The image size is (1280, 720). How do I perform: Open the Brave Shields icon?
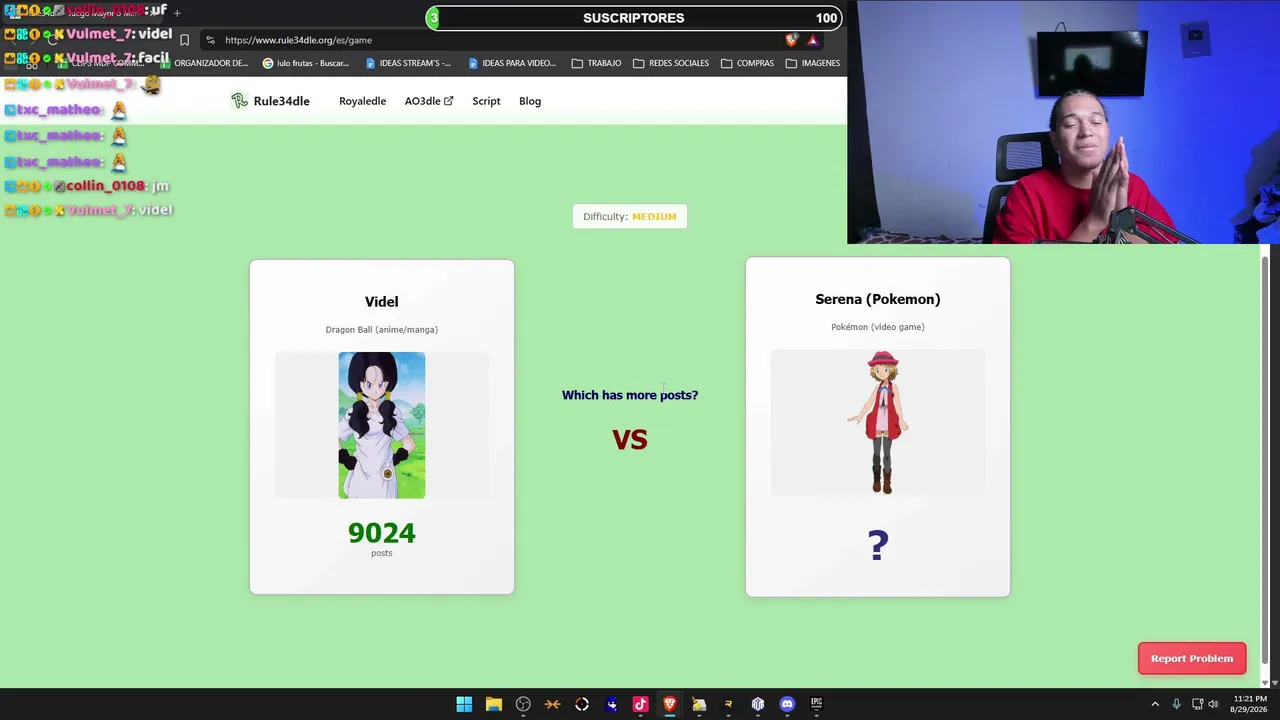[x=792, y=40]
